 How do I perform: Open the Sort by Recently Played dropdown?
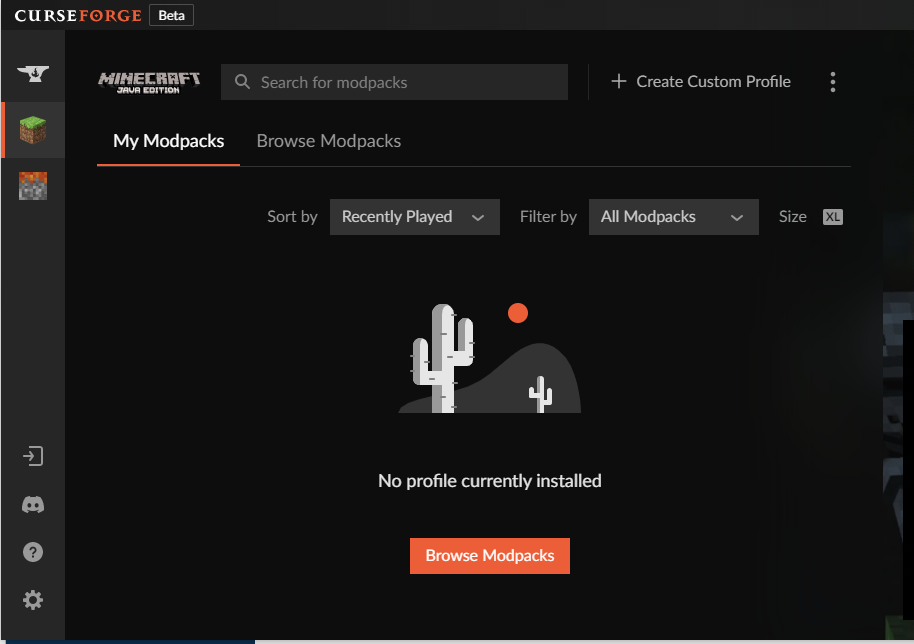pos(414,216)
